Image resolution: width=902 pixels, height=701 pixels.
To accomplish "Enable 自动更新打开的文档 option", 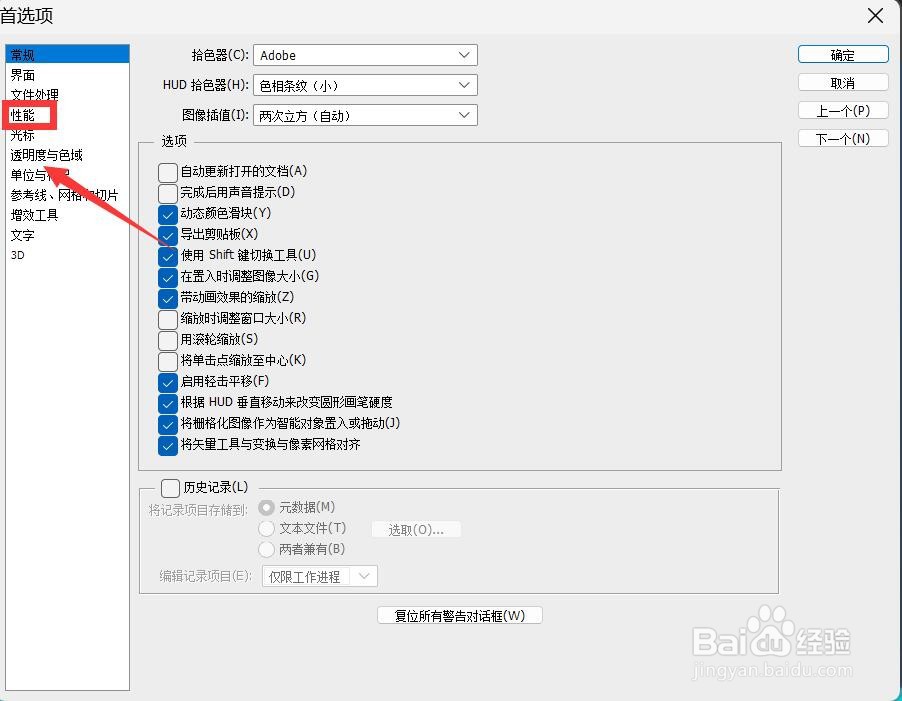I will [x=167, y=172].
